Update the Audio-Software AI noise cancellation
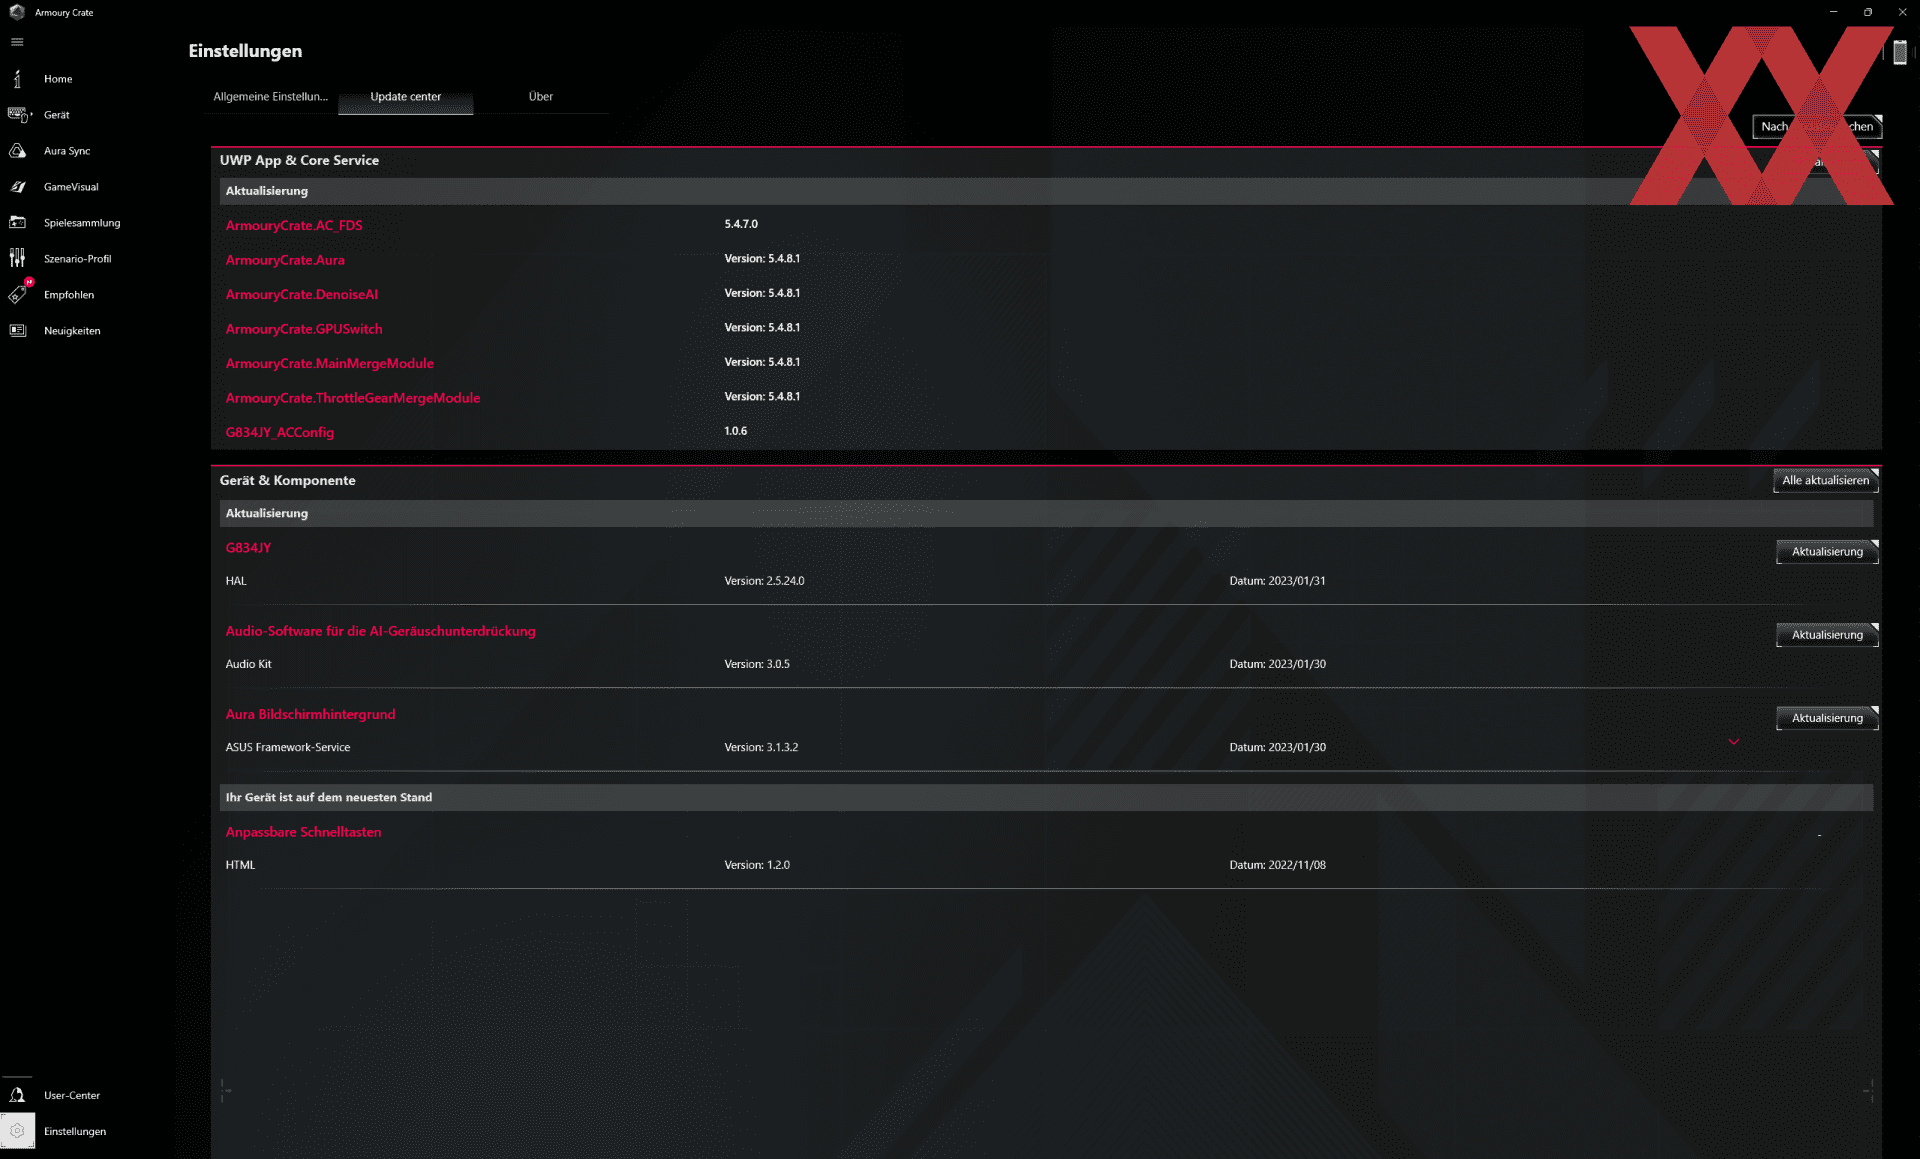This screenshot has height=1159, width=1920. (x=1827, y=635)
